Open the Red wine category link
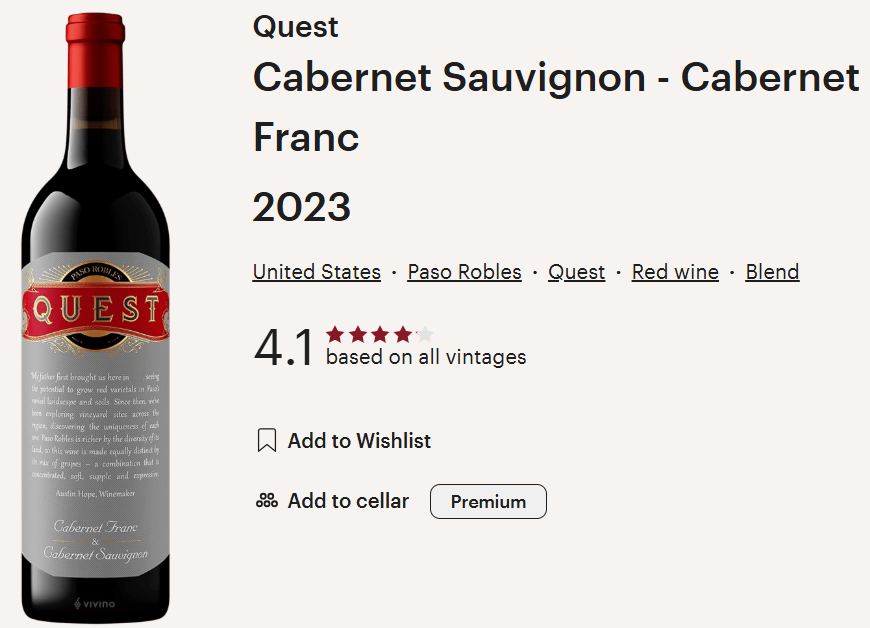 (675, 272)
